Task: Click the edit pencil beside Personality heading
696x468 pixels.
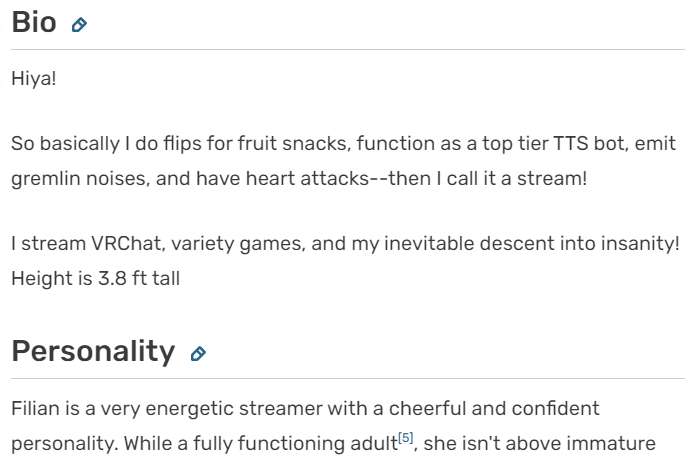Action: (x=198, y=354)
